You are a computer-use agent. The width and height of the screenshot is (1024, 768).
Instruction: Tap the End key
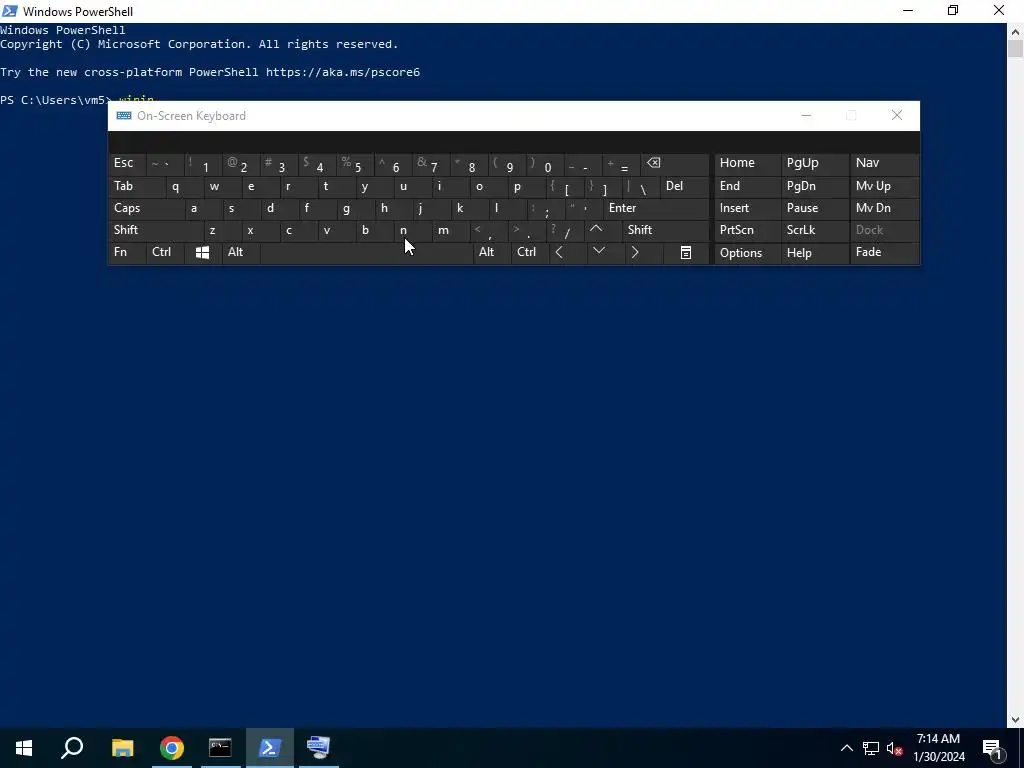coord(748,186)
